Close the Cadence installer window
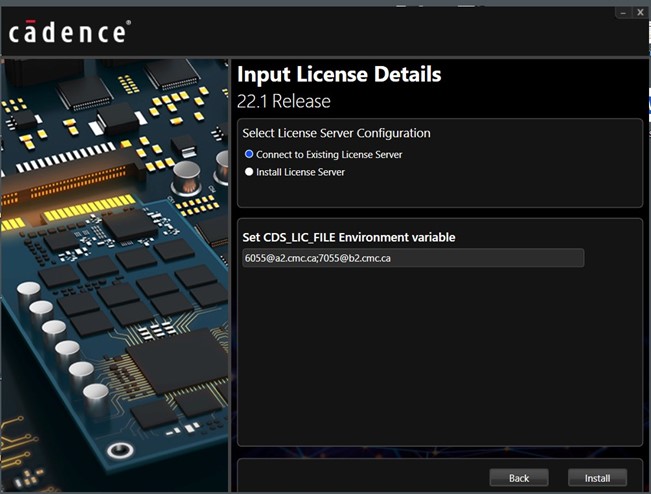The height and width of the screenshot is (494, 651). [x=640, y=13]
